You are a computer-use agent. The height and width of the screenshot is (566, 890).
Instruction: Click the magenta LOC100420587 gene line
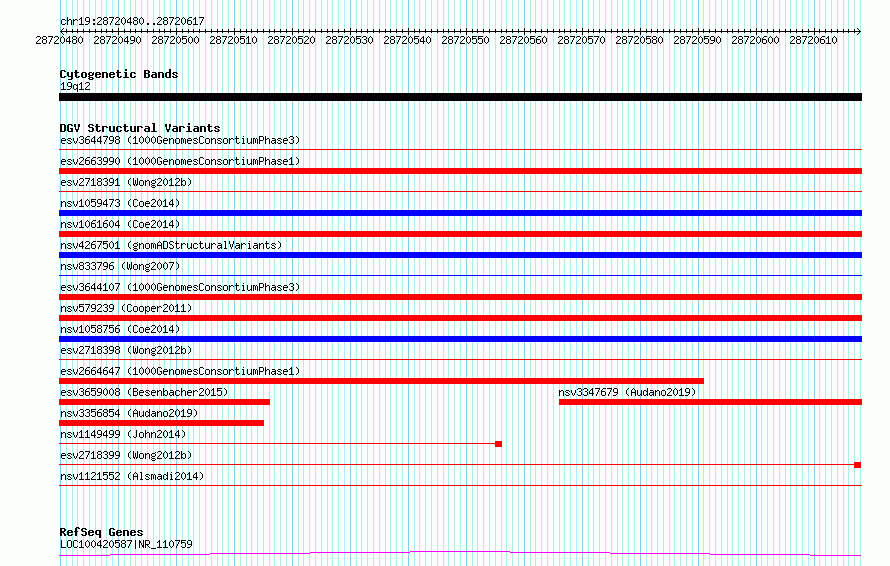460,553
